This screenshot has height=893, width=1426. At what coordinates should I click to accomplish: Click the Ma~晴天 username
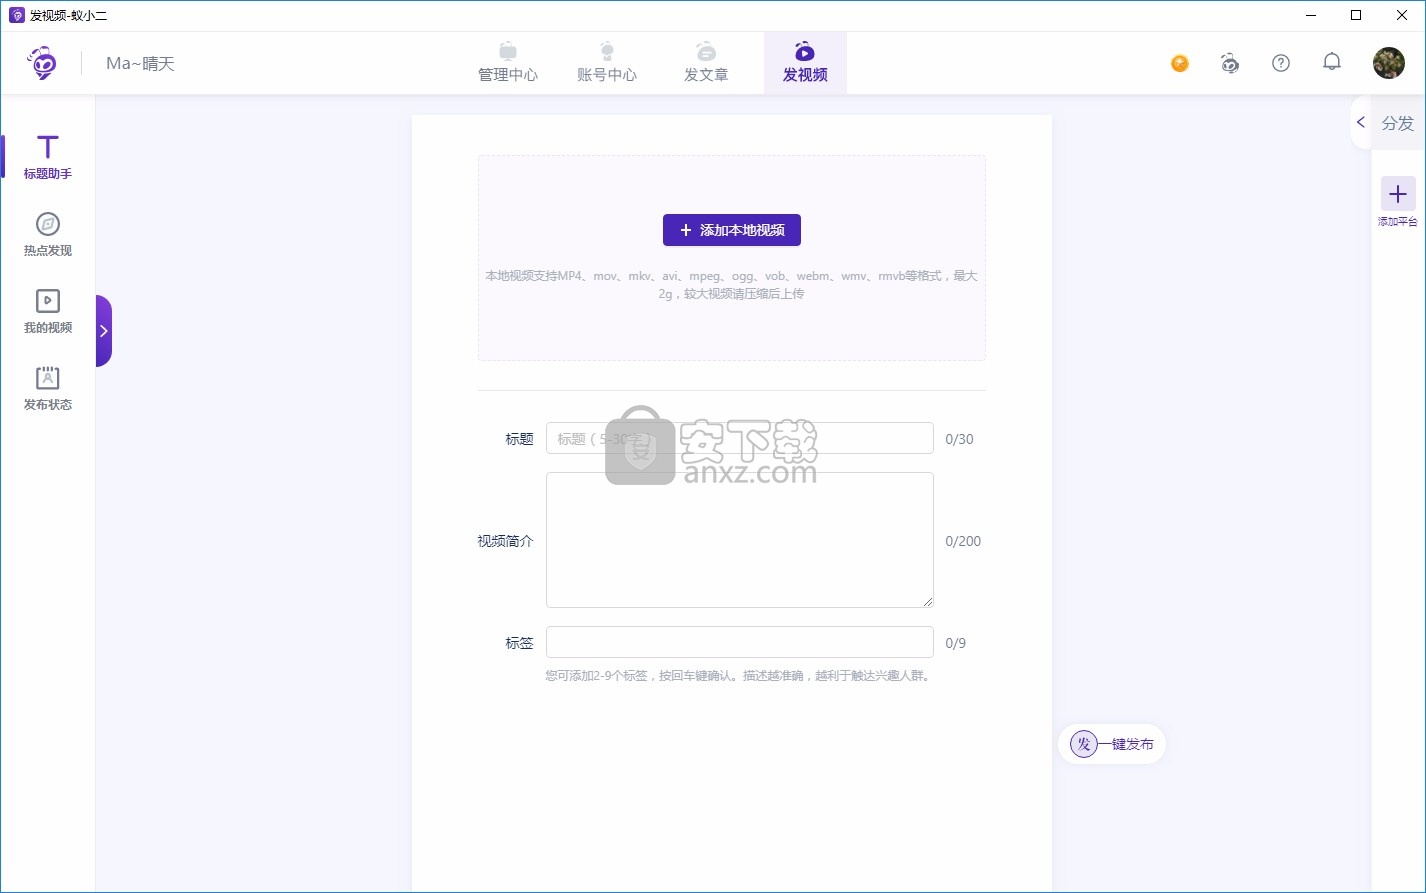point(140,63)
